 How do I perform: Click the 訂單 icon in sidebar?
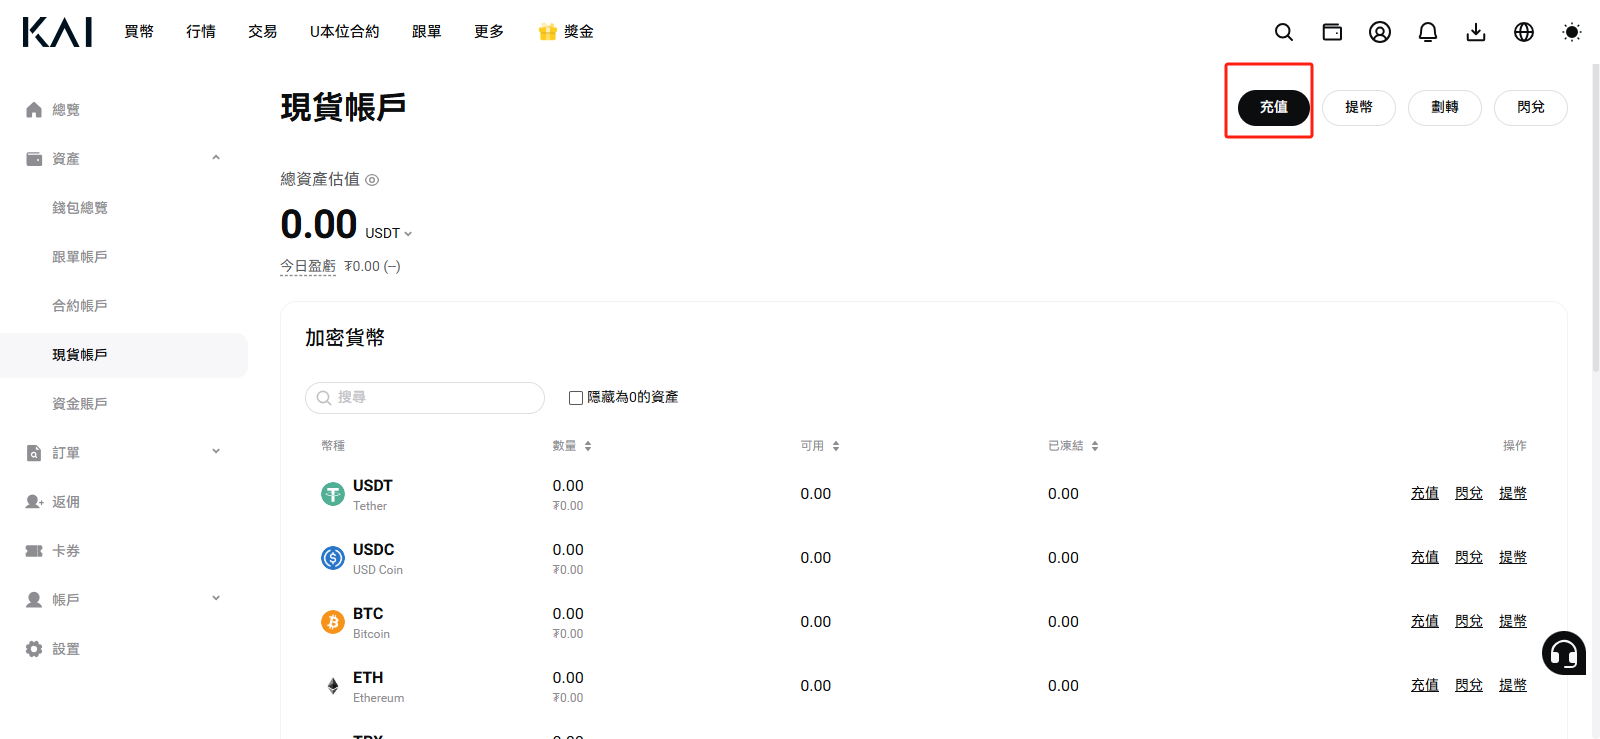click(x=34, y=453)
